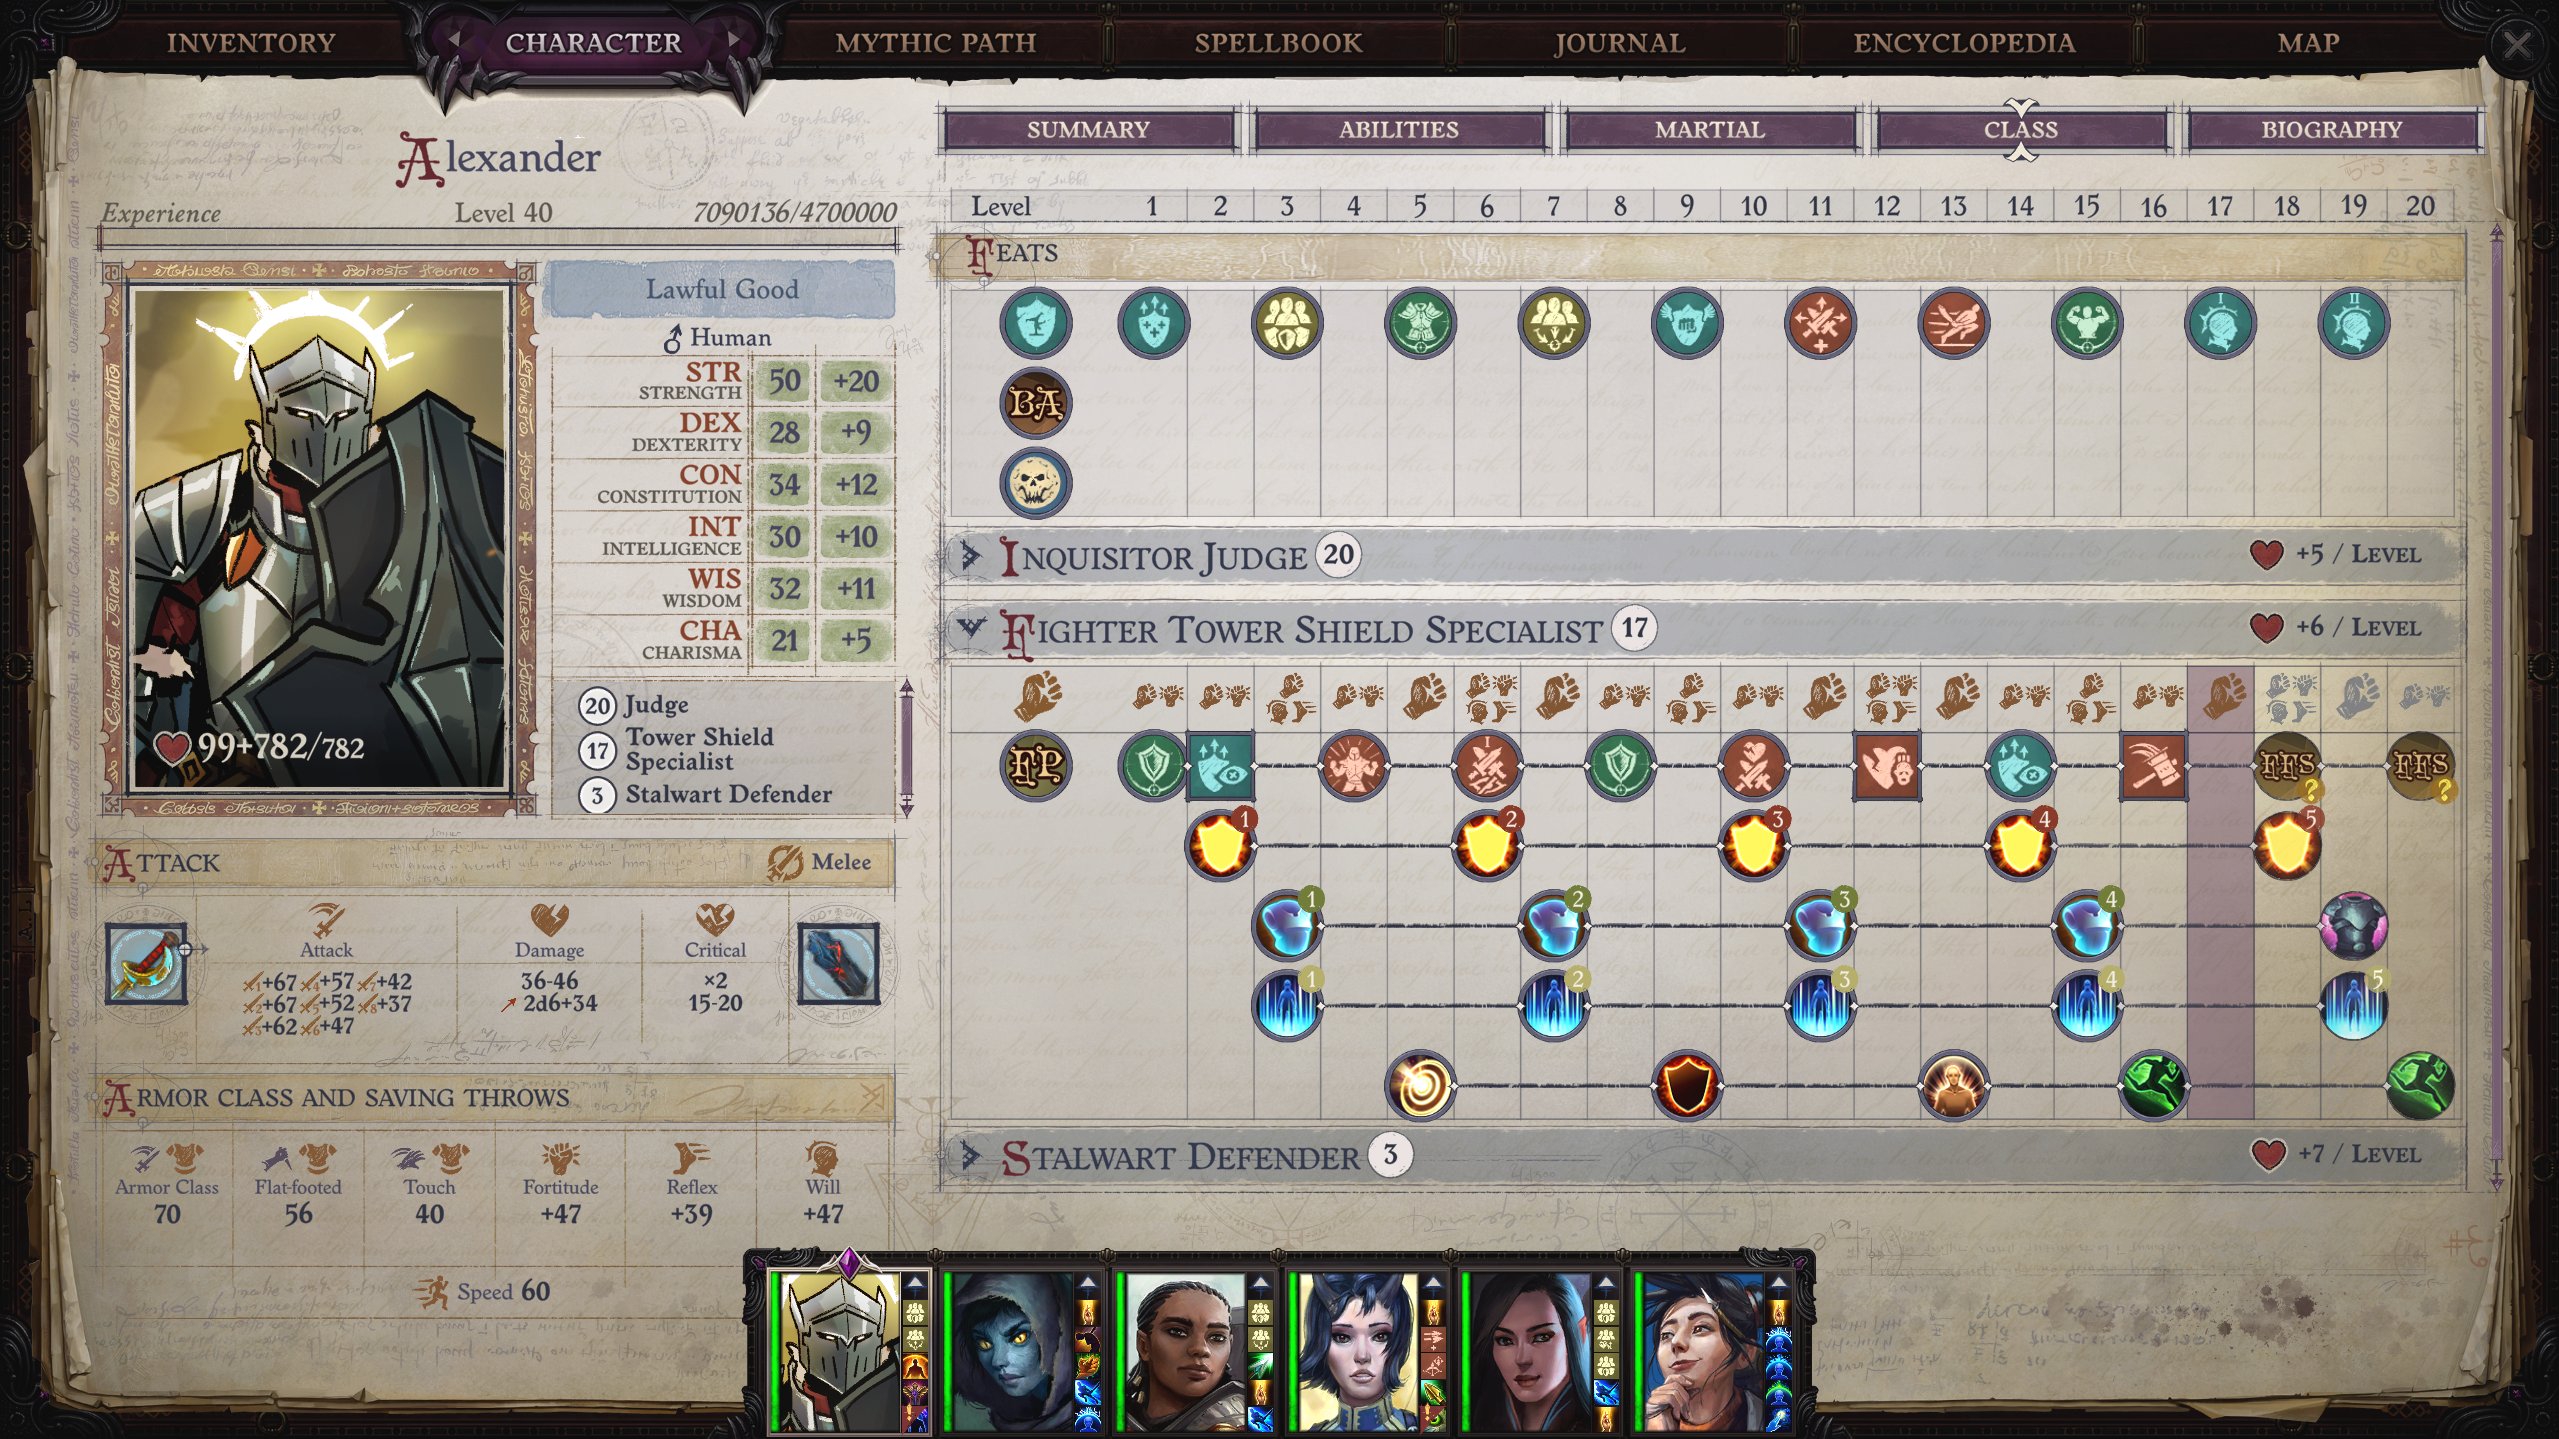Click the skull feat icon at level 1
Screen dimensions: 2559x1439
[1034, 483]
